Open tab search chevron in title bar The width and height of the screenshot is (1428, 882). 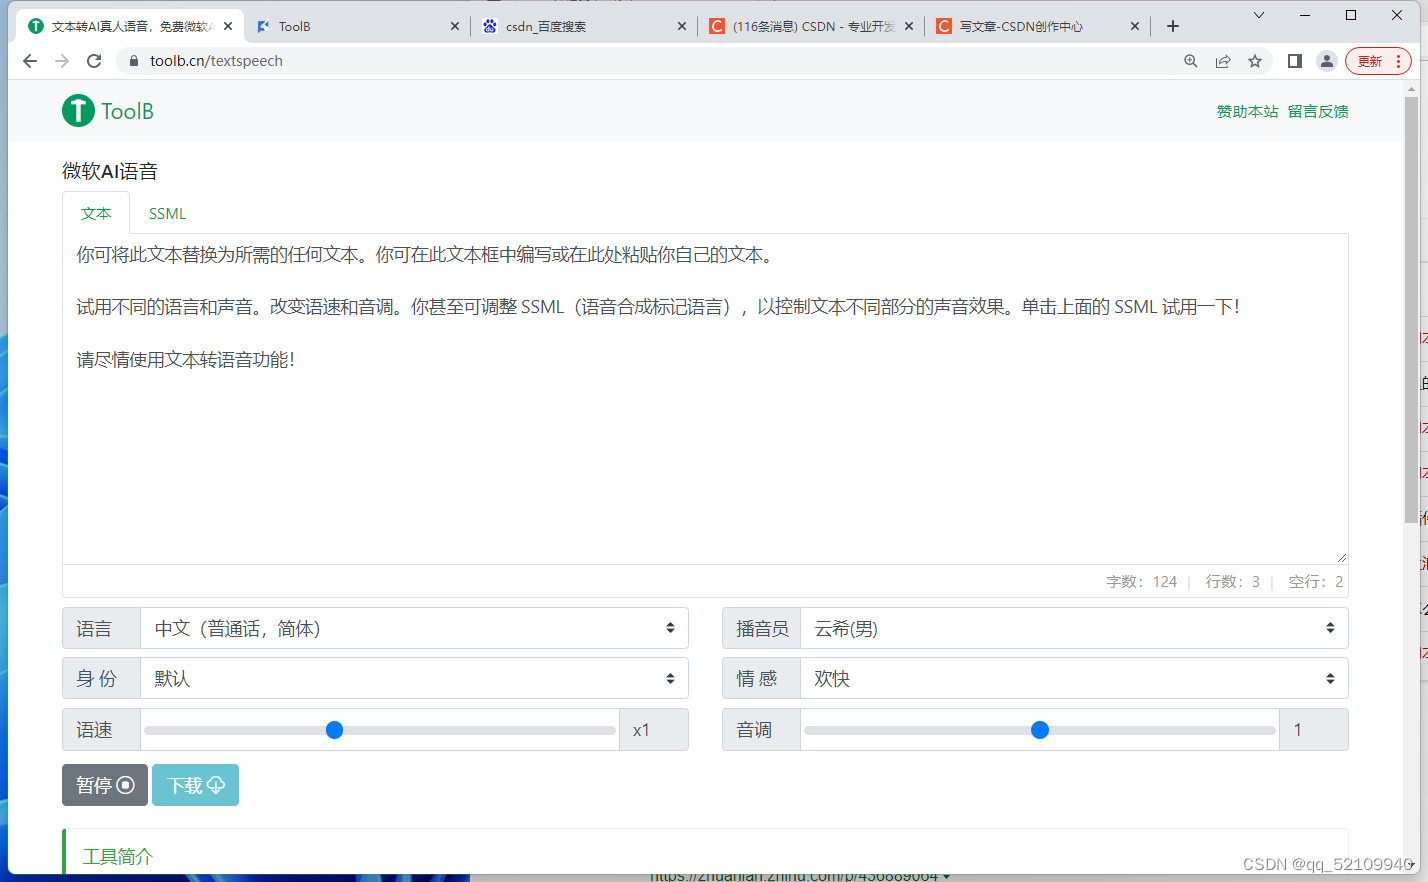coord(1259,15)
